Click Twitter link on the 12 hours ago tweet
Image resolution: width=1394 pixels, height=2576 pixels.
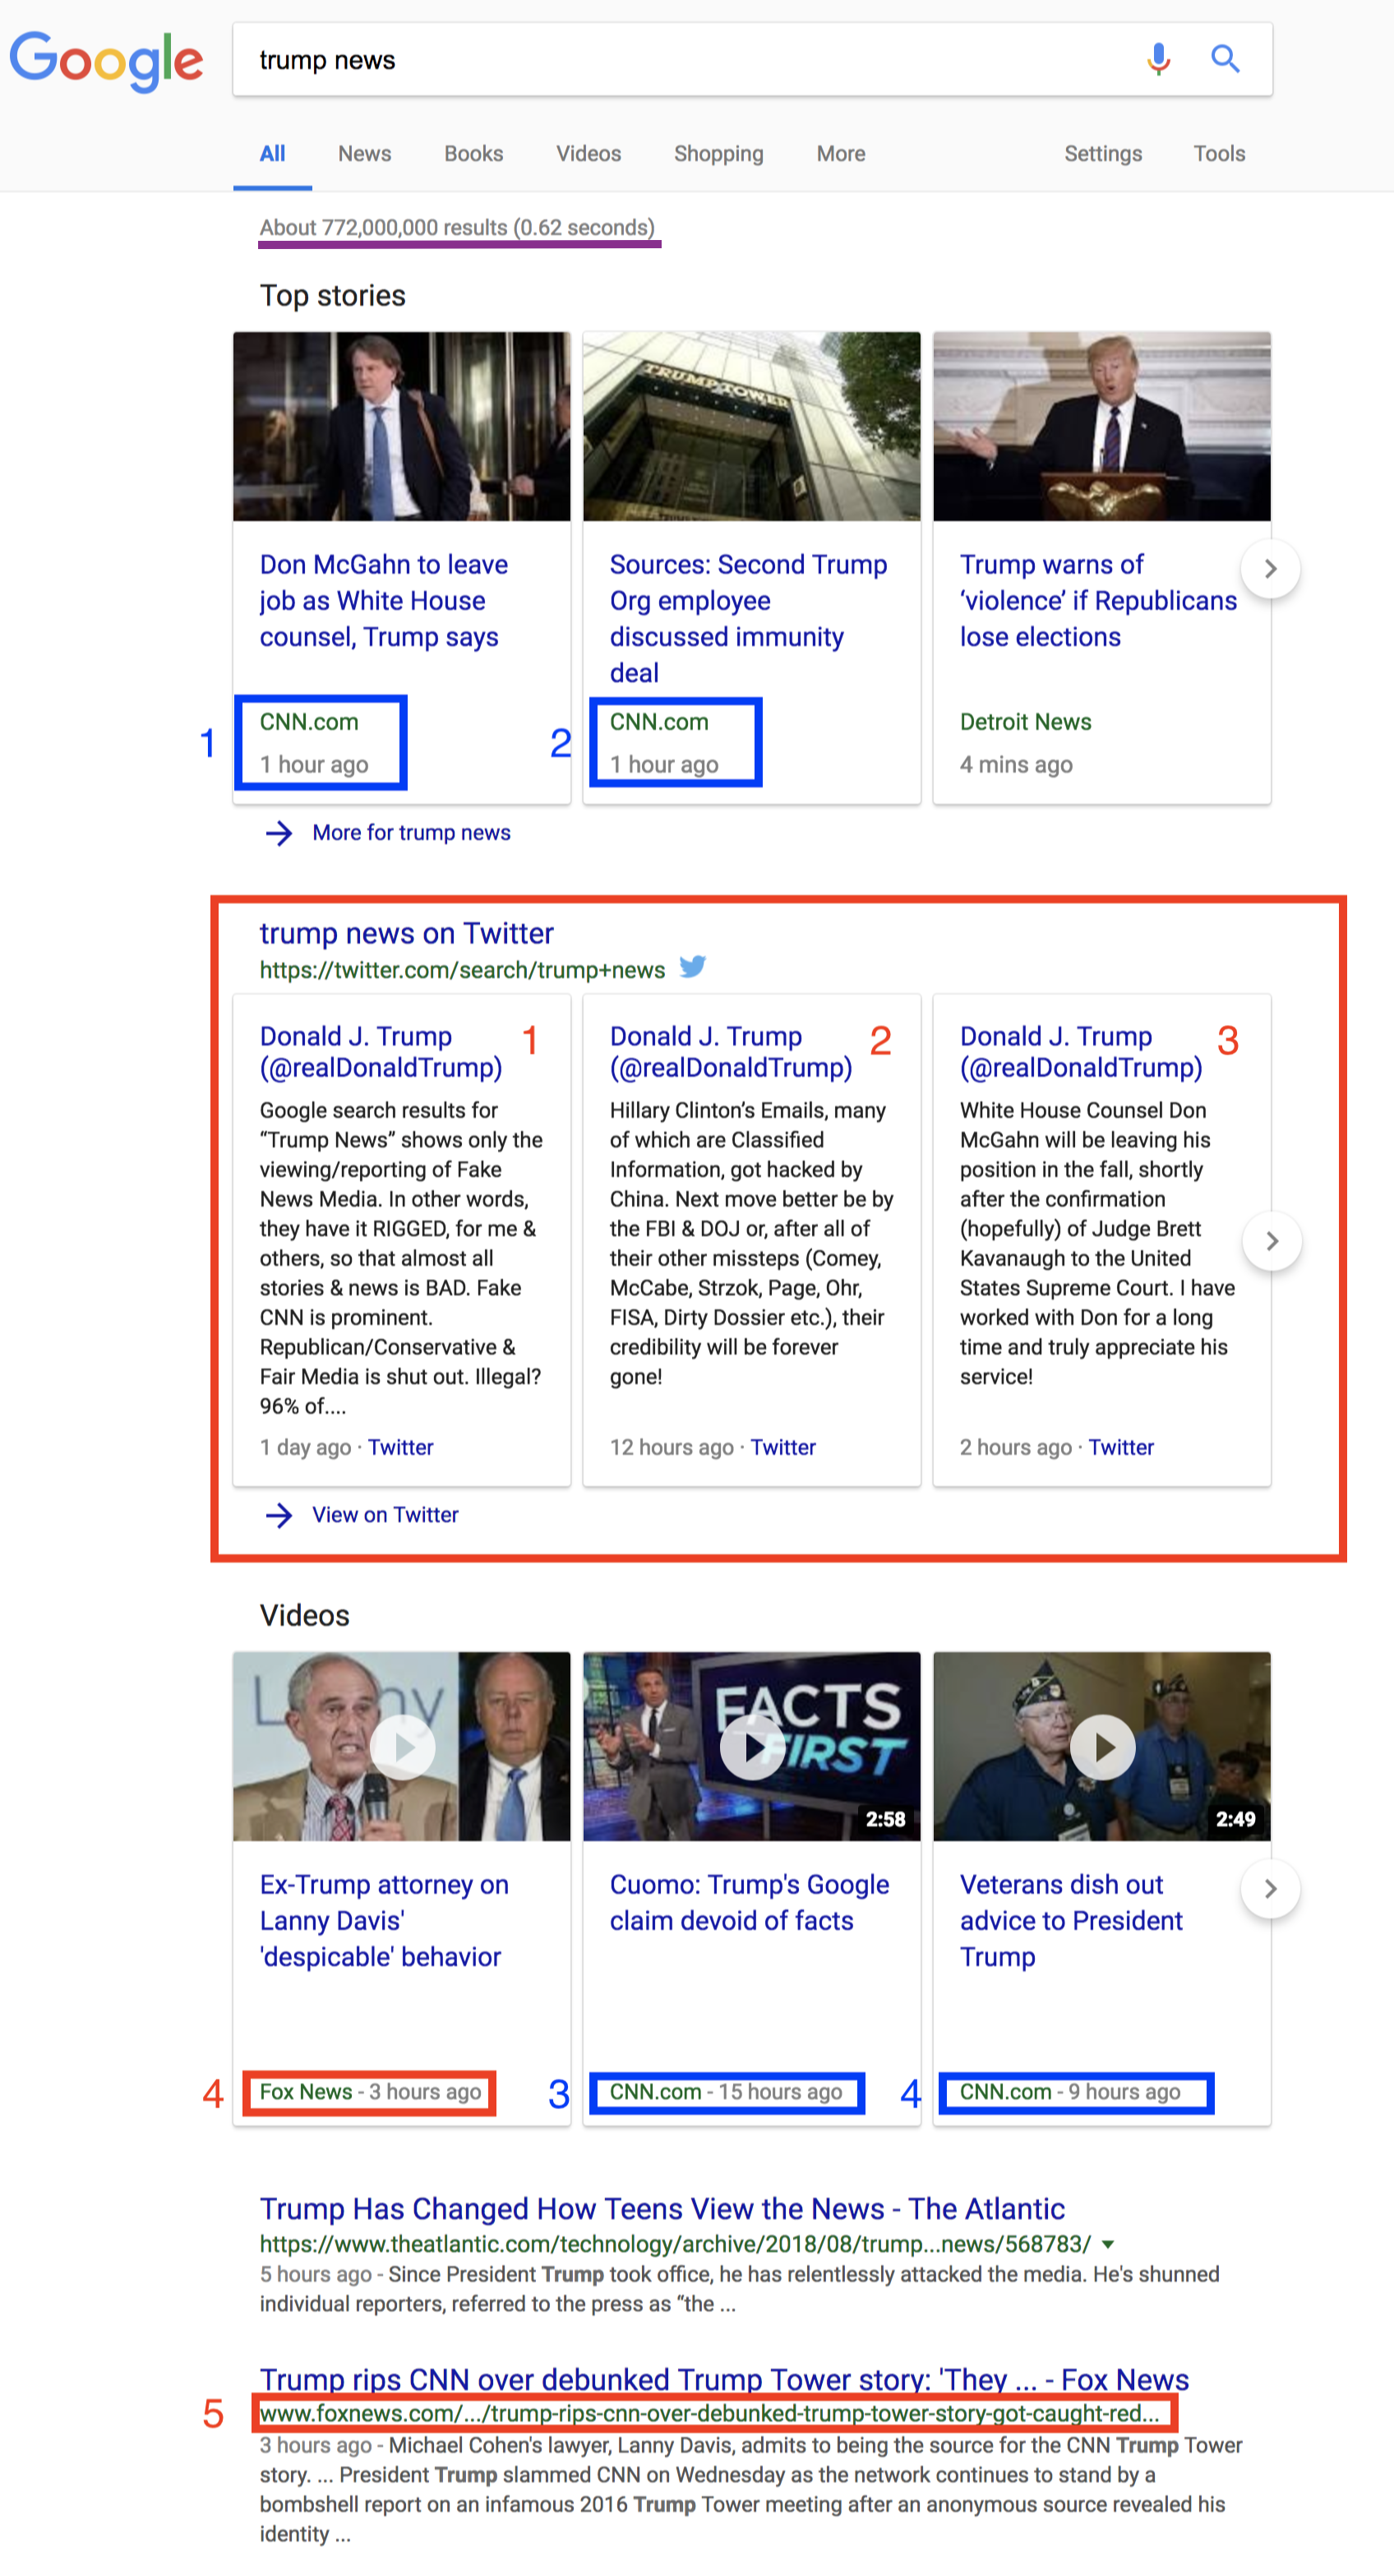[783, 1448]
